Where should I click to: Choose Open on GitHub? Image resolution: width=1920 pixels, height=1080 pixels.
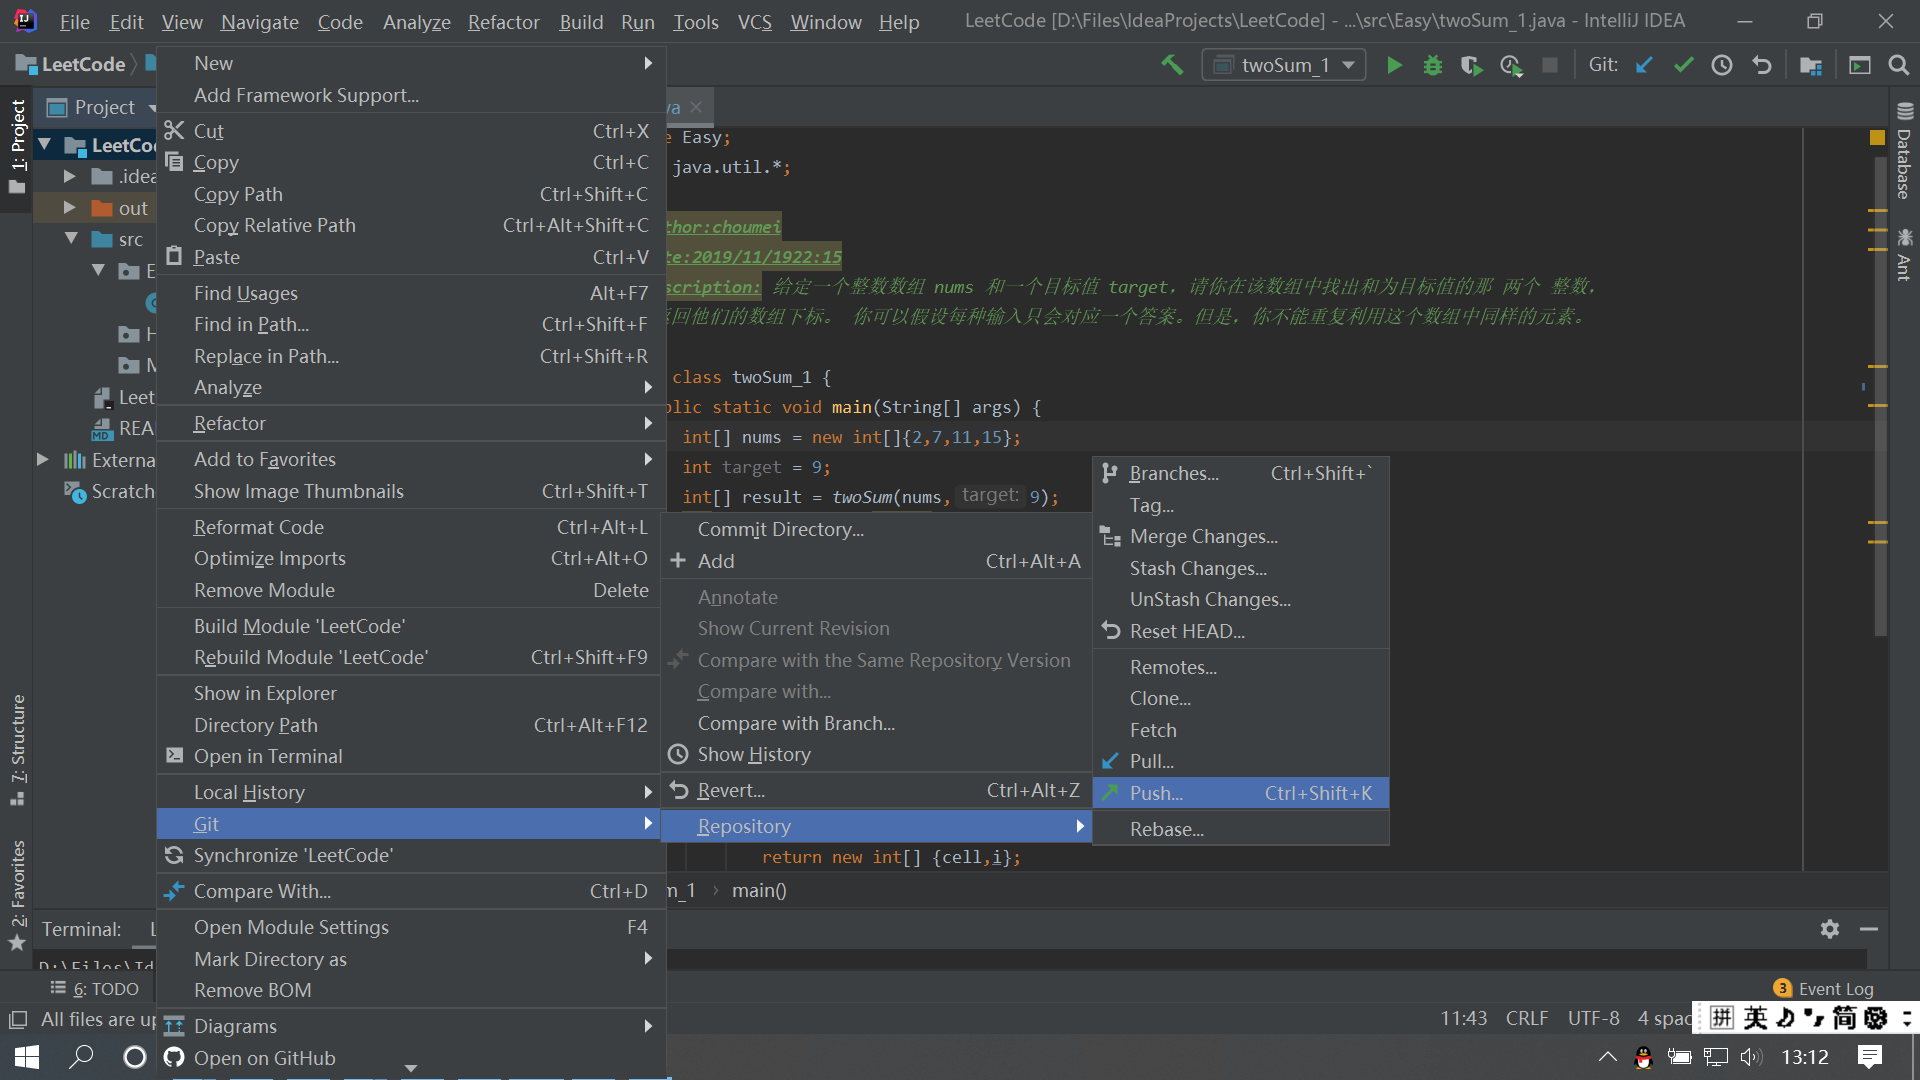[x=411, y=1058]
